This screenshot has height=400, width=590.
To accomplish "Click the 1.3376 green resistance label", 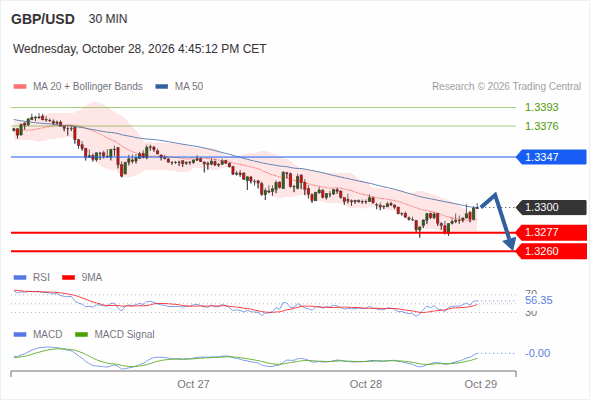I will (541, 126).
